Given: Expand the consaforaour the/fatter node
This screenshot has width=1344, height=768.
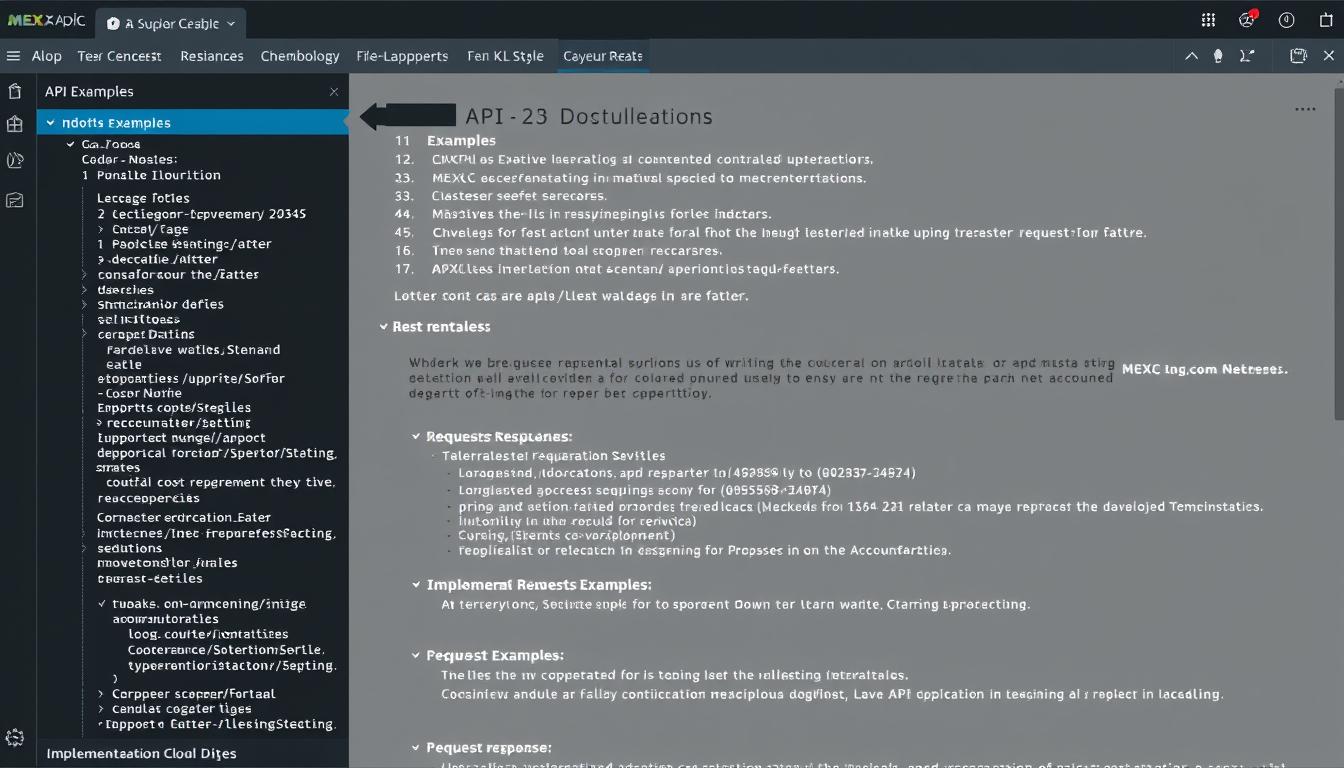Looking at the screenshot, I should click(85, 274).
